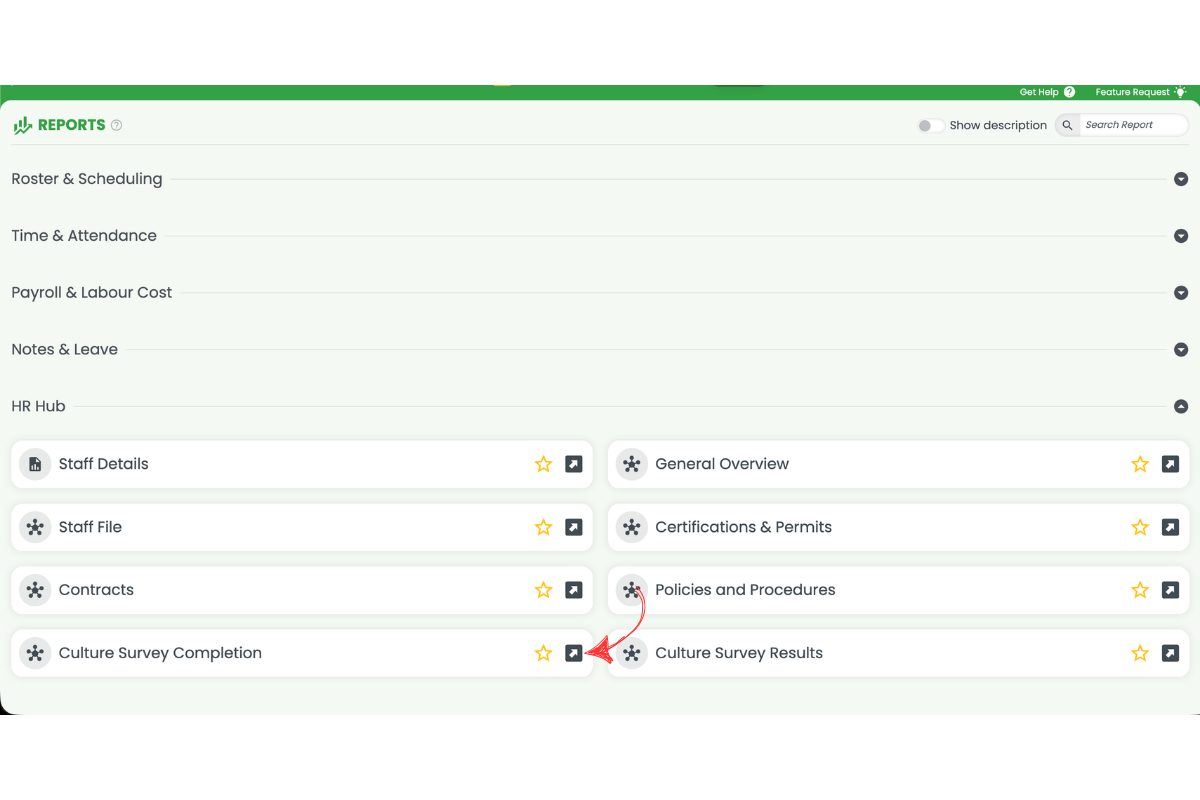Click the help icon beside REPORTS heading
1200x800 pixels.
point(117,124)
